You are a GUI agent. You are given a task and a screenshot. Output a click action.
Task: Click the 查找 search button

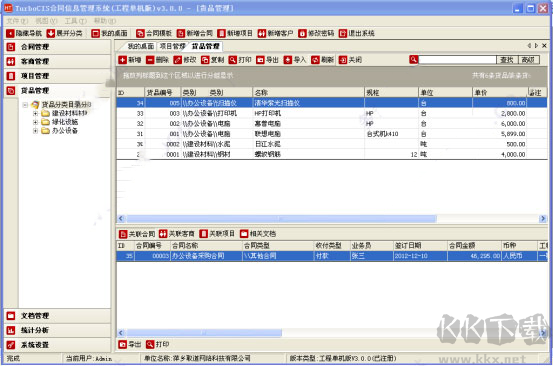coord(507,60)
